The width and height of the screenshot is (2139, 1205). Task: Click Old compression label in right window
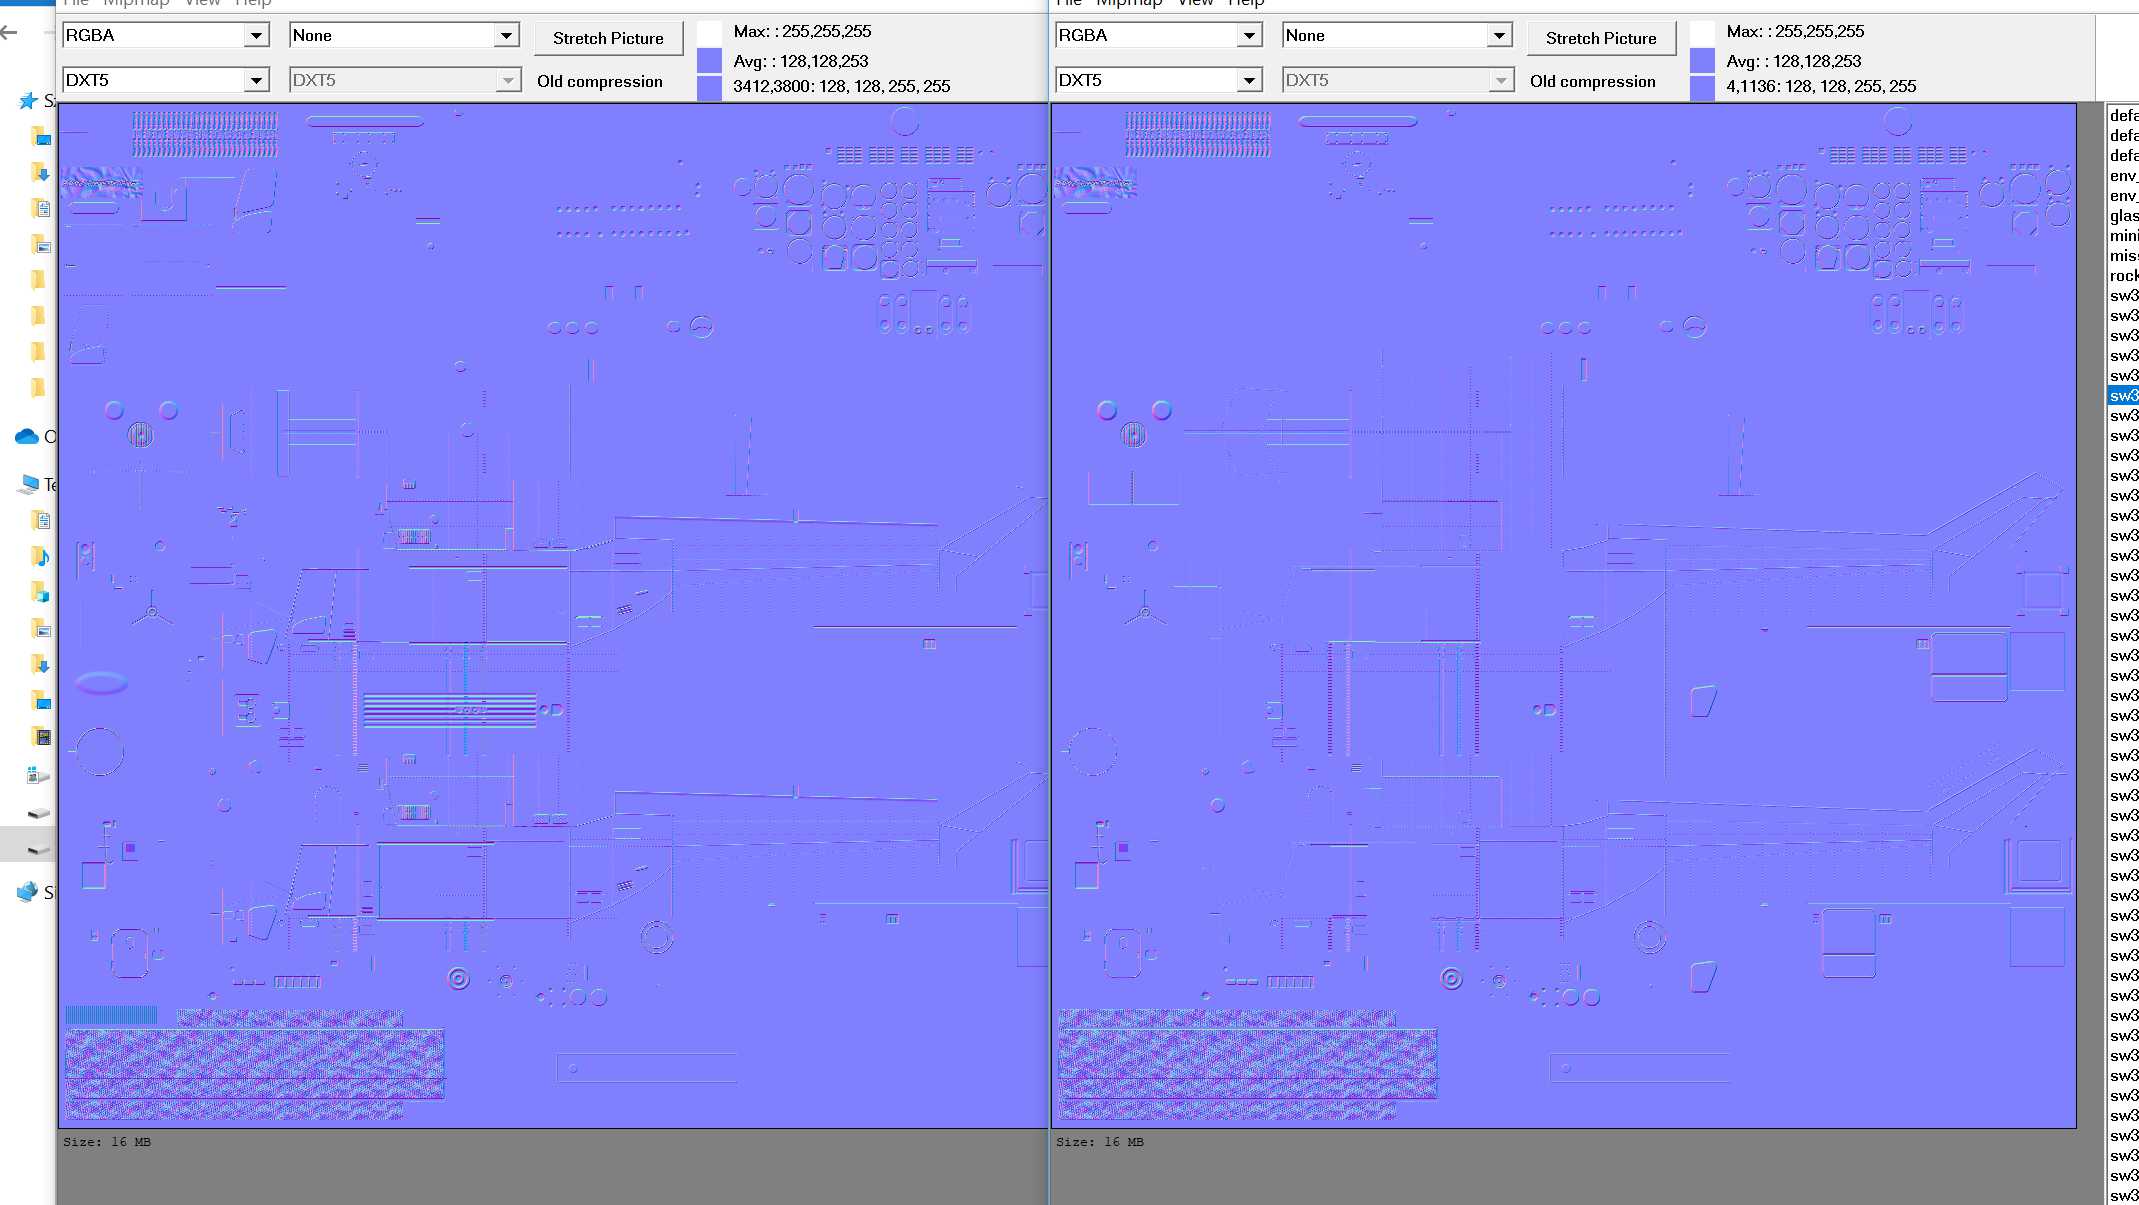1592,81
